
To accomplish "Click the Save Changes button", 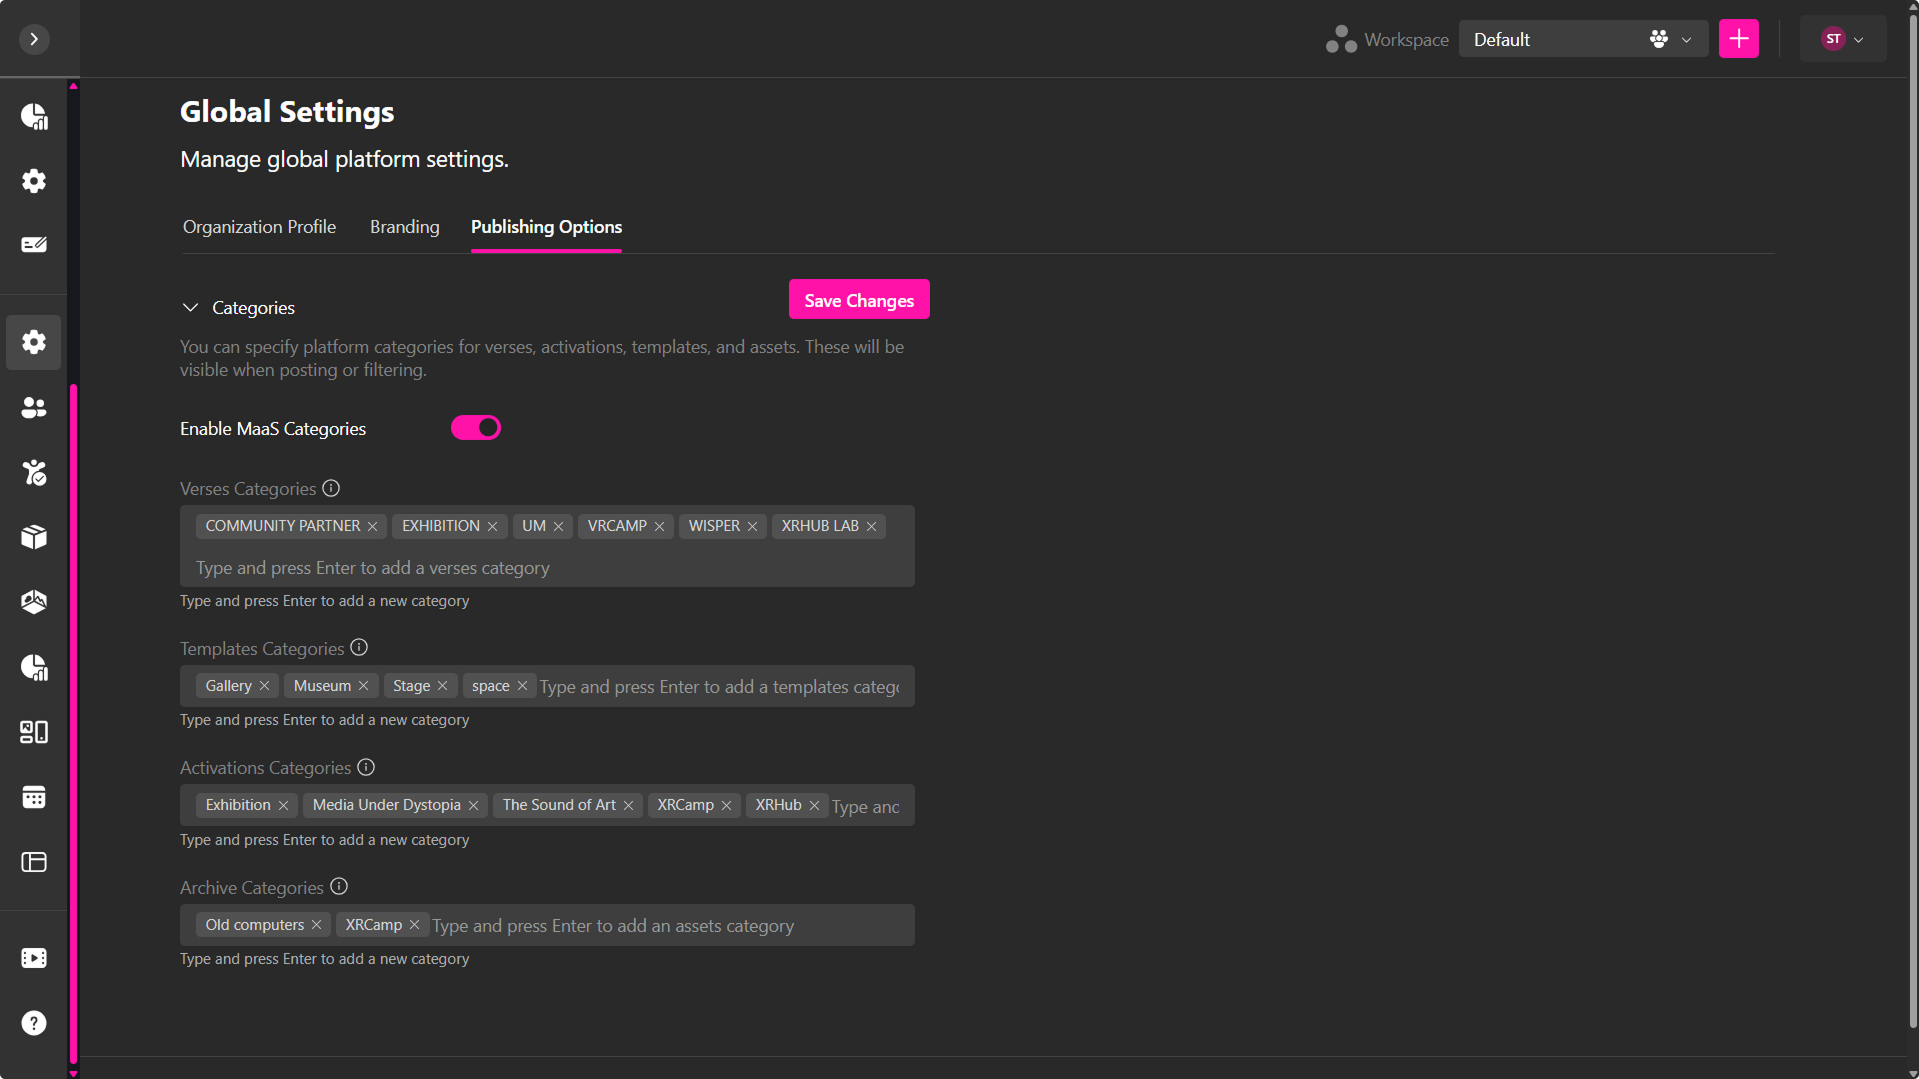I will 858,300.
